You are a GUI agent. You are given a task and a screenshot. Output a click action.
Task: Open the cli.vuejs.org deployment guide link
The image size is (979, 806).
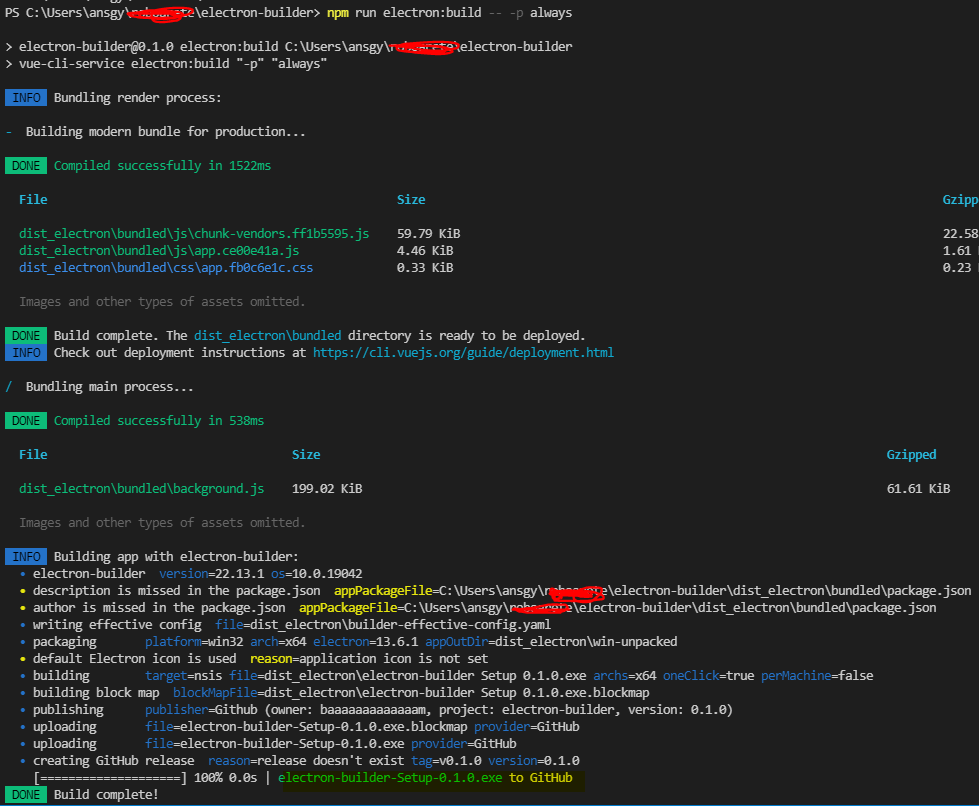pos(463,353)
